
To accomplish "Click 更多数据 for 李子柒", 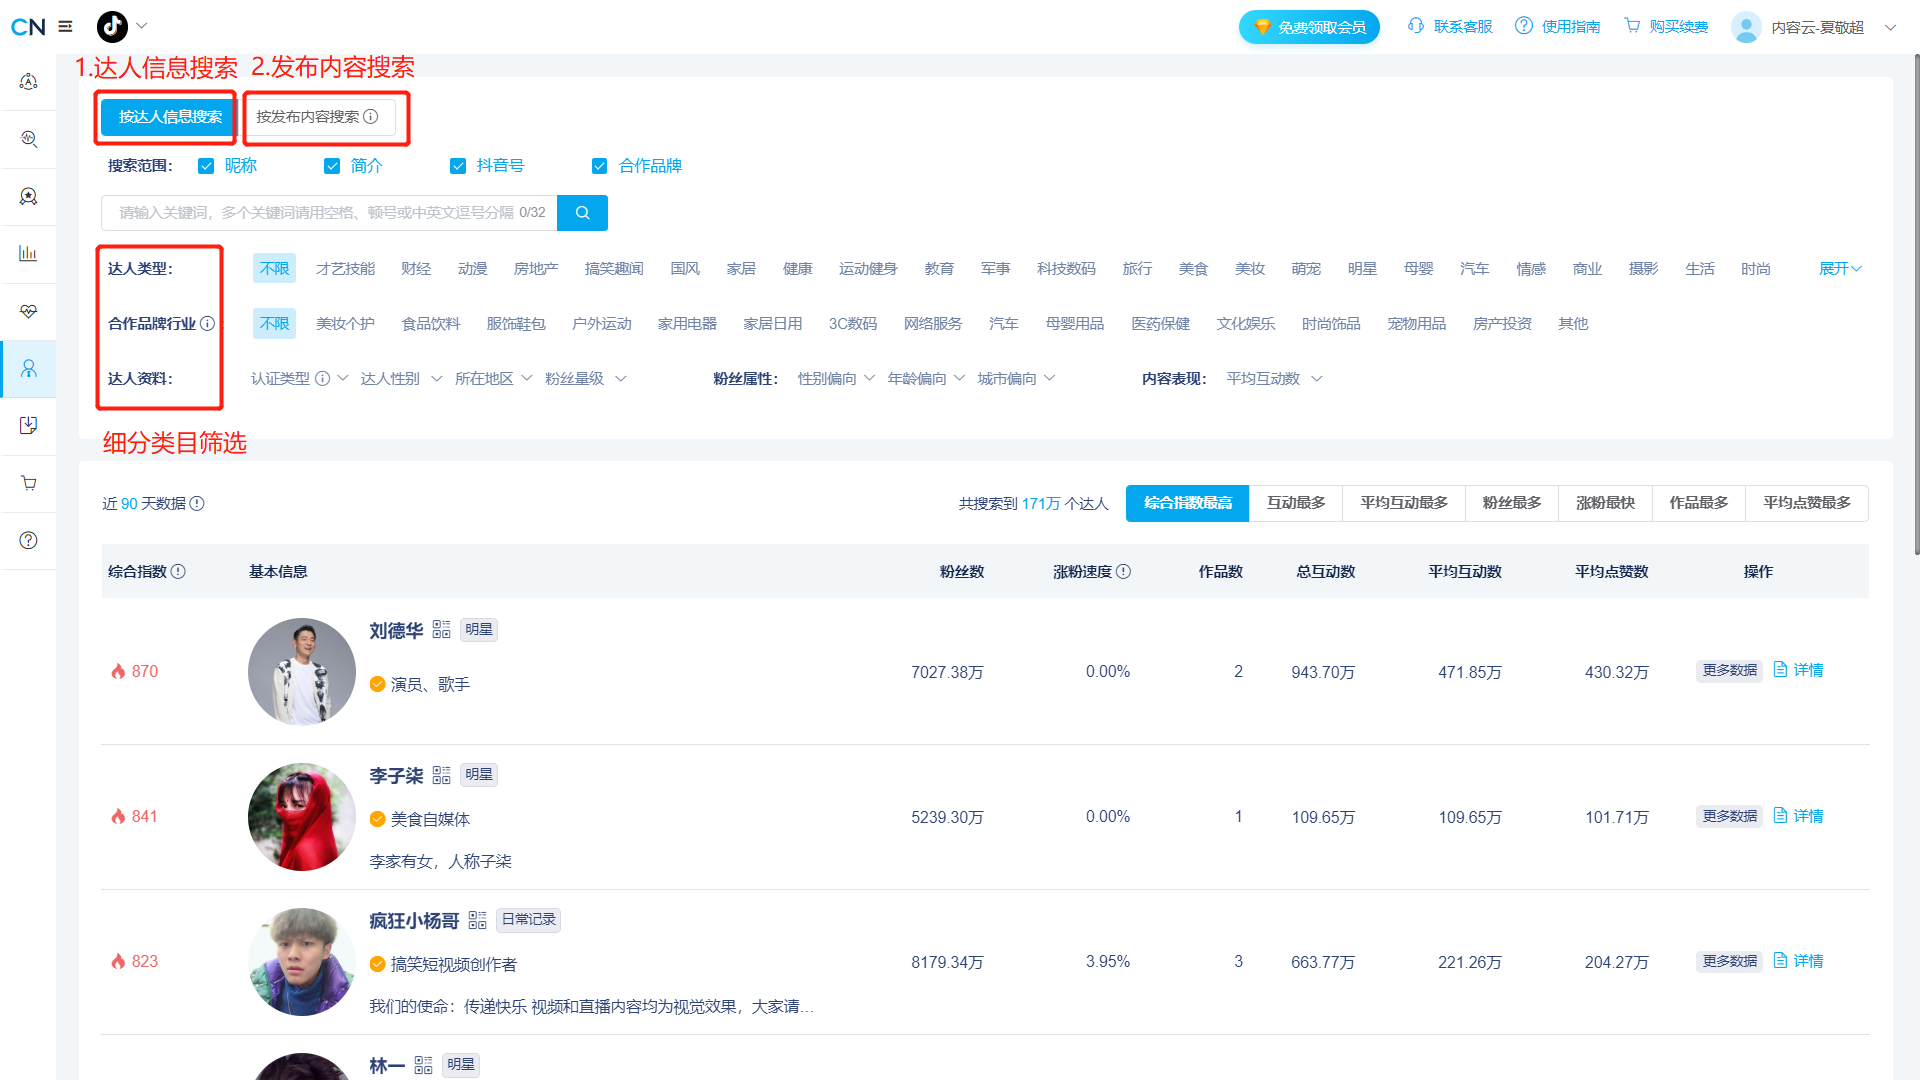I will tap(1729, 817).
